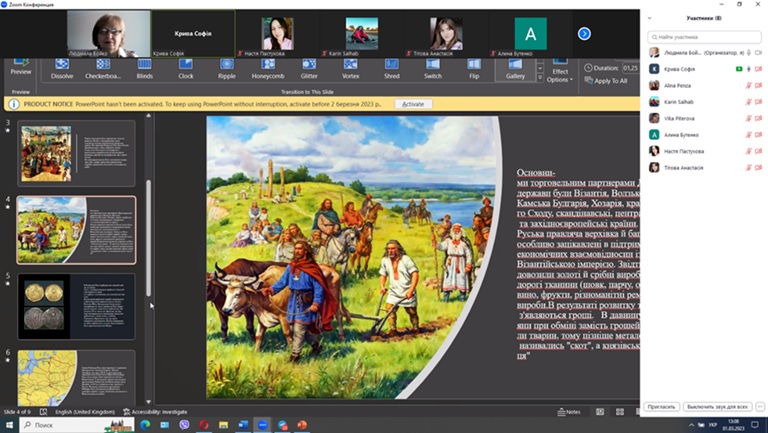This screenshot has height=433, width=768.
Task: Select Настя Пастухова video tile
Action: (x=278, y=33)
